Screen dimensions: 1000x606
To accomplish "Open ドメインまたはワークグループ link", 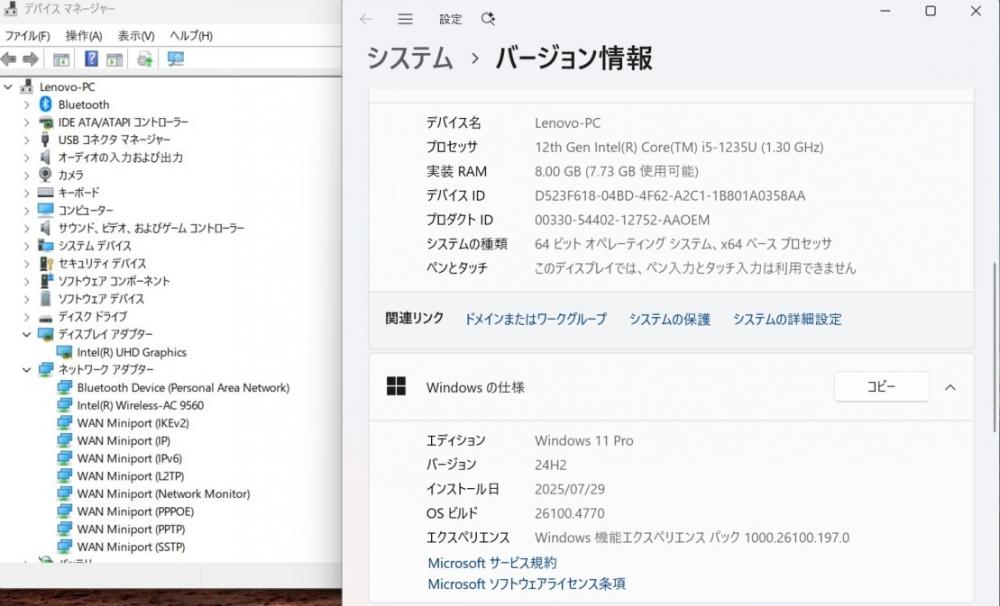I will click(x=535, y=319).
